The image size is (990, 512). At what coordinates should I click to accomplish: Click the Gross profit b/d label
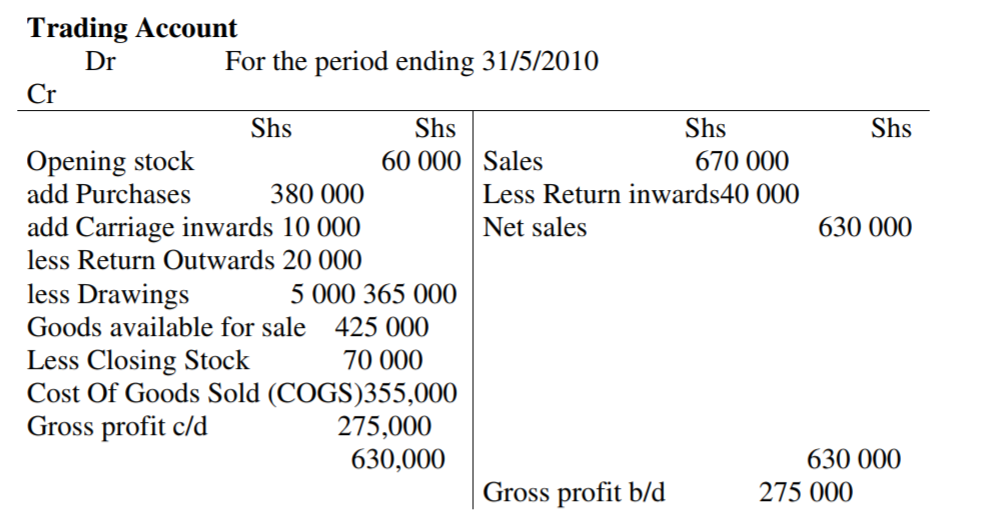574,492
